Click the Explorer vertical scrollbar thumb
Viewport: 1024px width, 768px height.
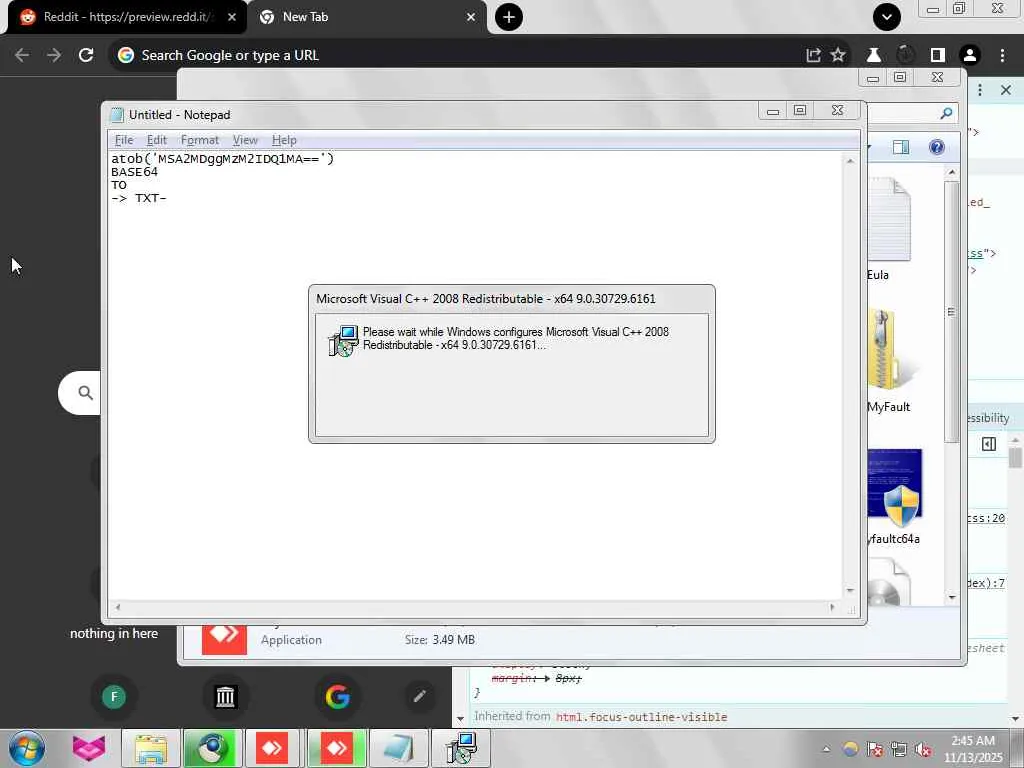point(952,312)
